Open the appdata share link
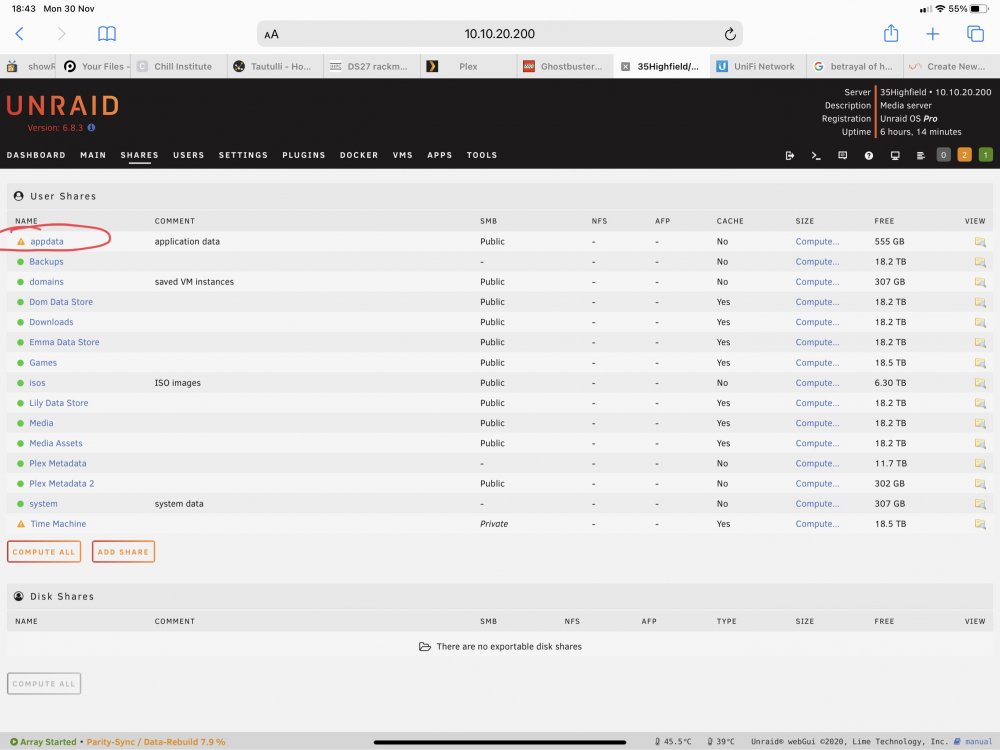The height and width of the screenshot is (750, 1000). (47, 242)
